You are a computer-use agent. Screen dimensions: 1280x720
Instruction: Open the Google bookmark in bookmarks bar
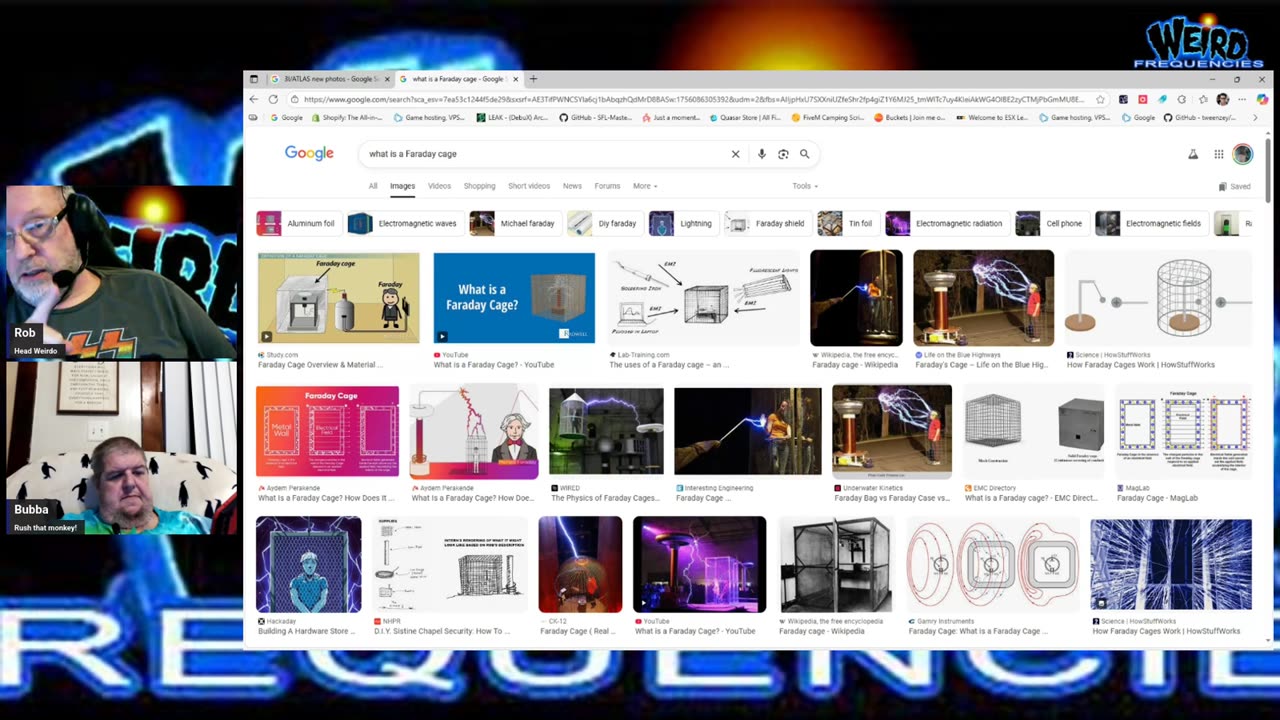286,117
